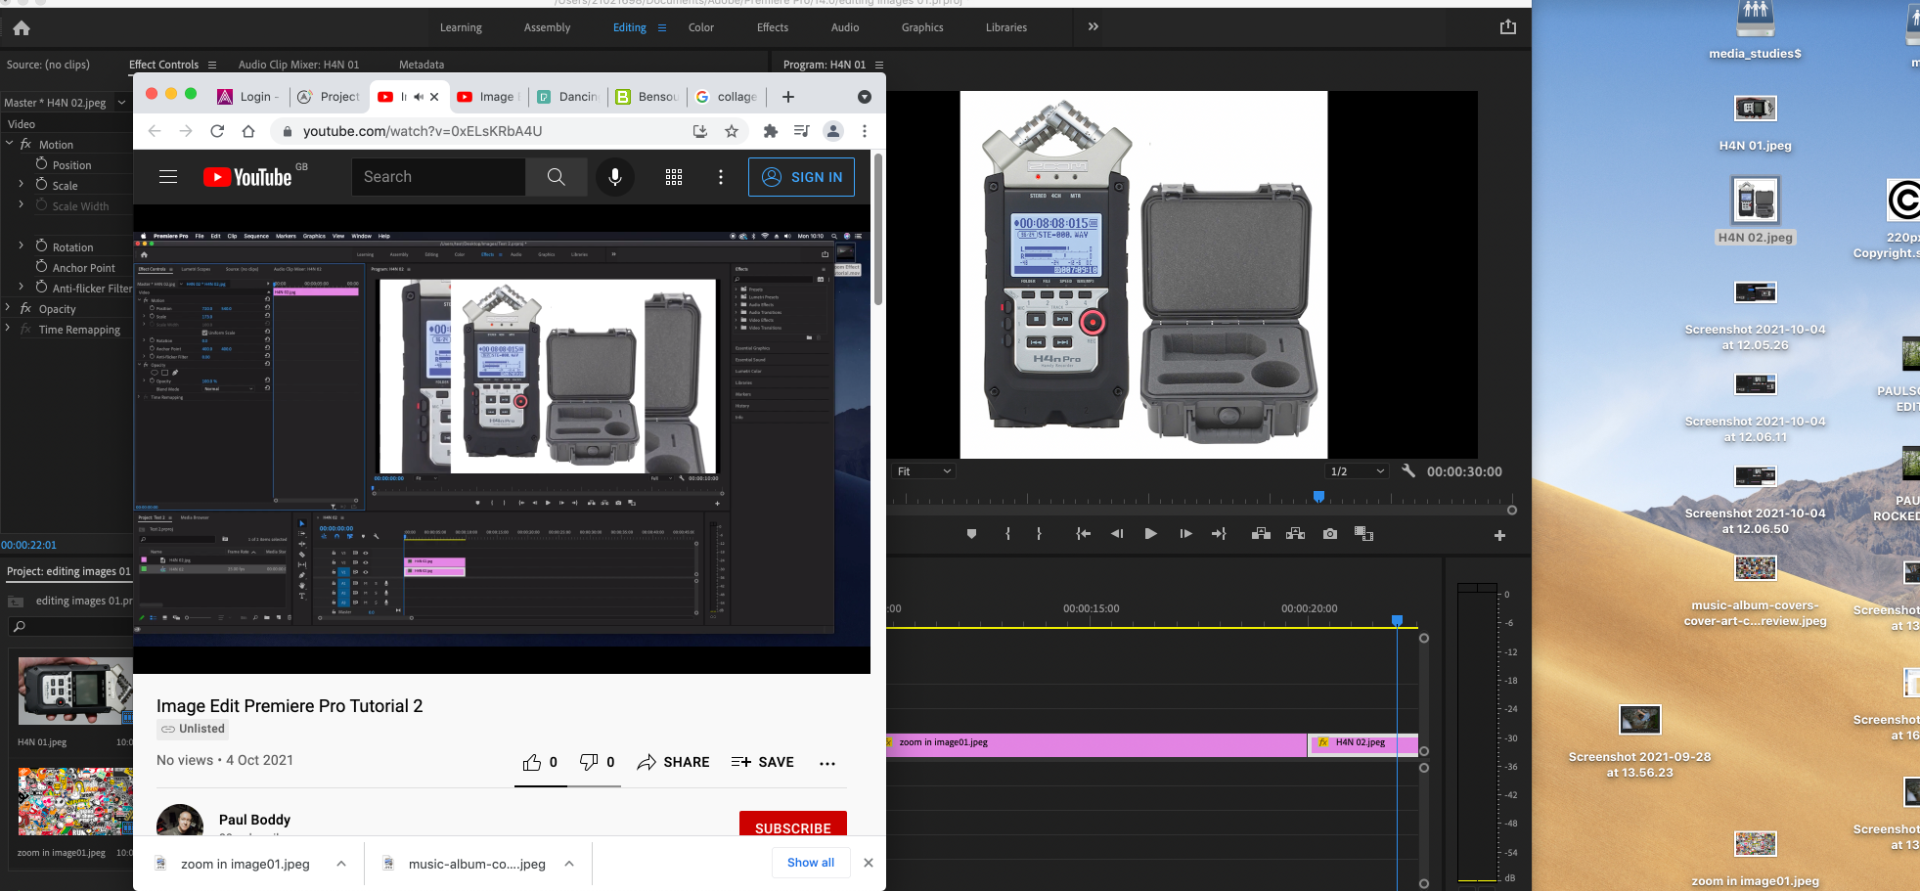The width and height of the screenshot is (1920, 891).
Task: Collapse the Motion effect group
Action: pyautogui.click(x=10, y=144)
